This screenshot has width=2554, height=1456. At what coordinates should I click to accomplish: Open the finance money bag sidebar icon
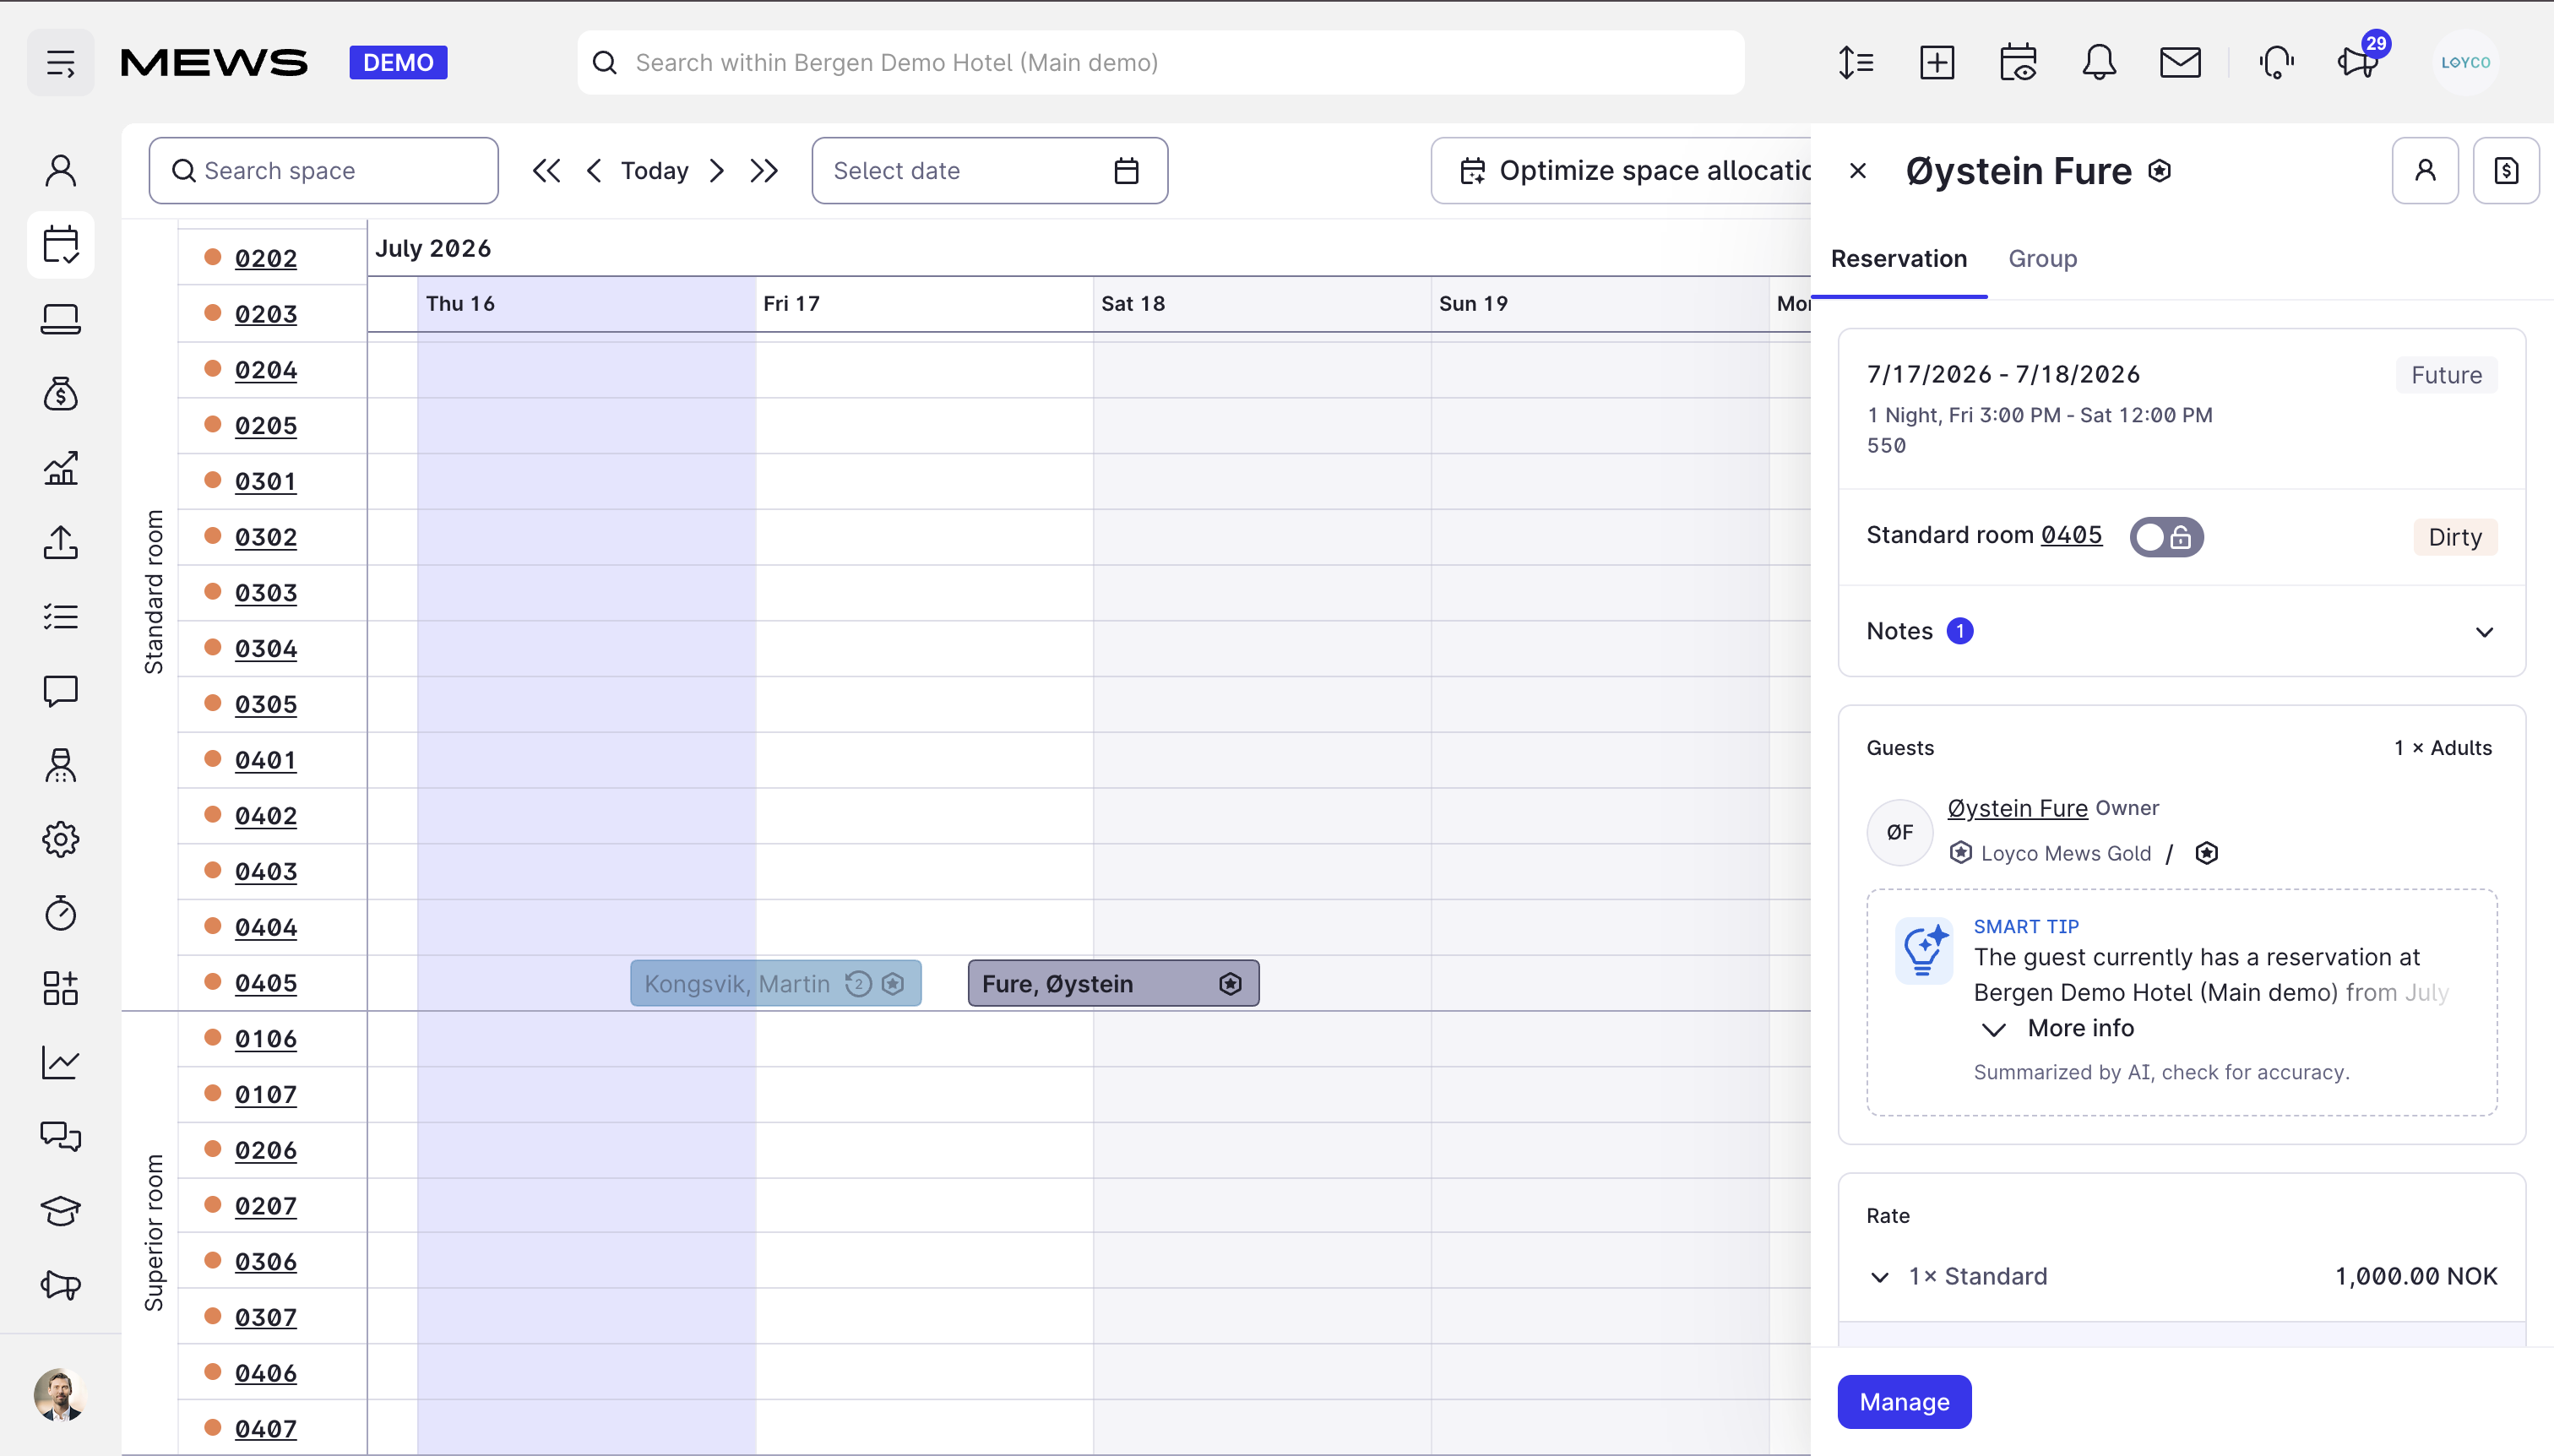[x=61, y=394]
